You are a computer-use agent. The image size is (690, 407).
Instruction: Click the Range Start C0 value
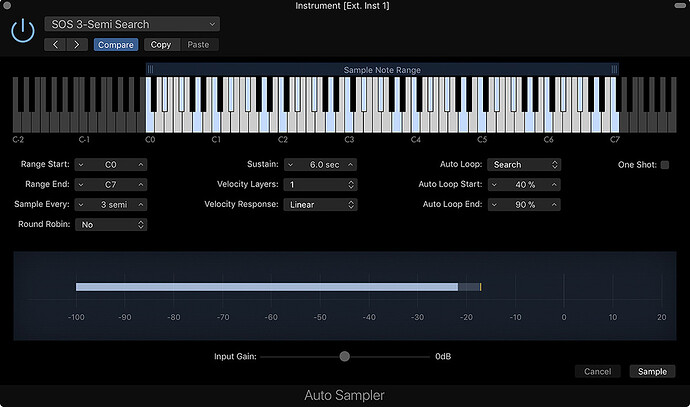pos(111,165)
